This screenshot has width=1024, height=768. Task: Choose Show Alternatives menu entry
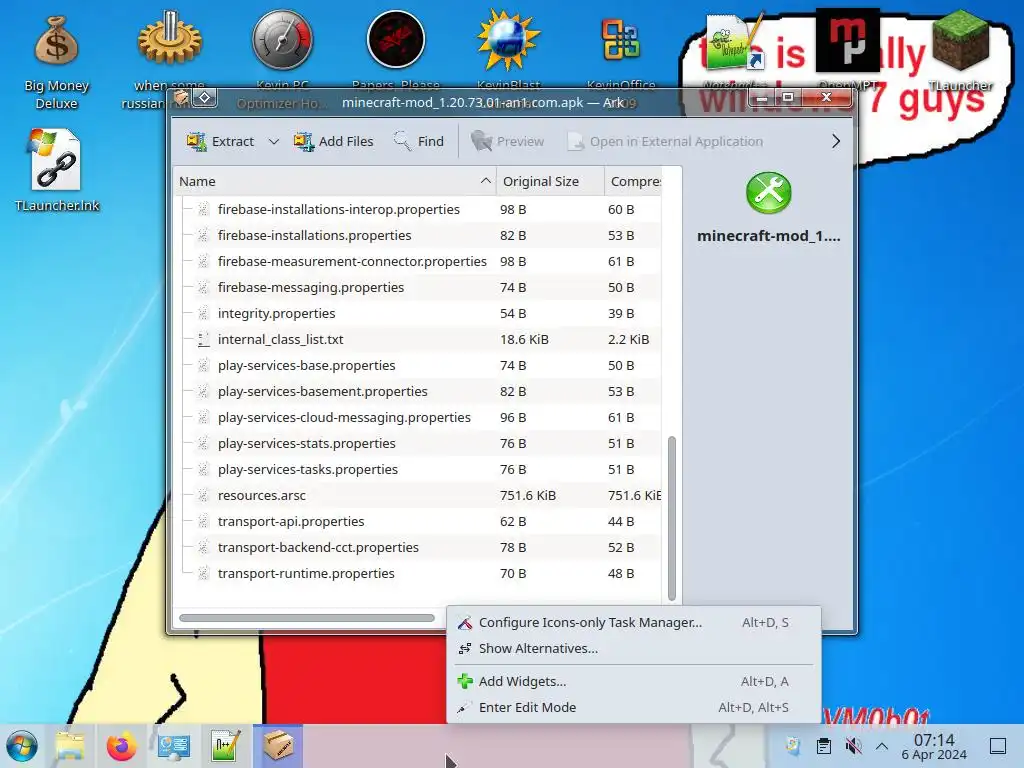click(x=633, y=648)
